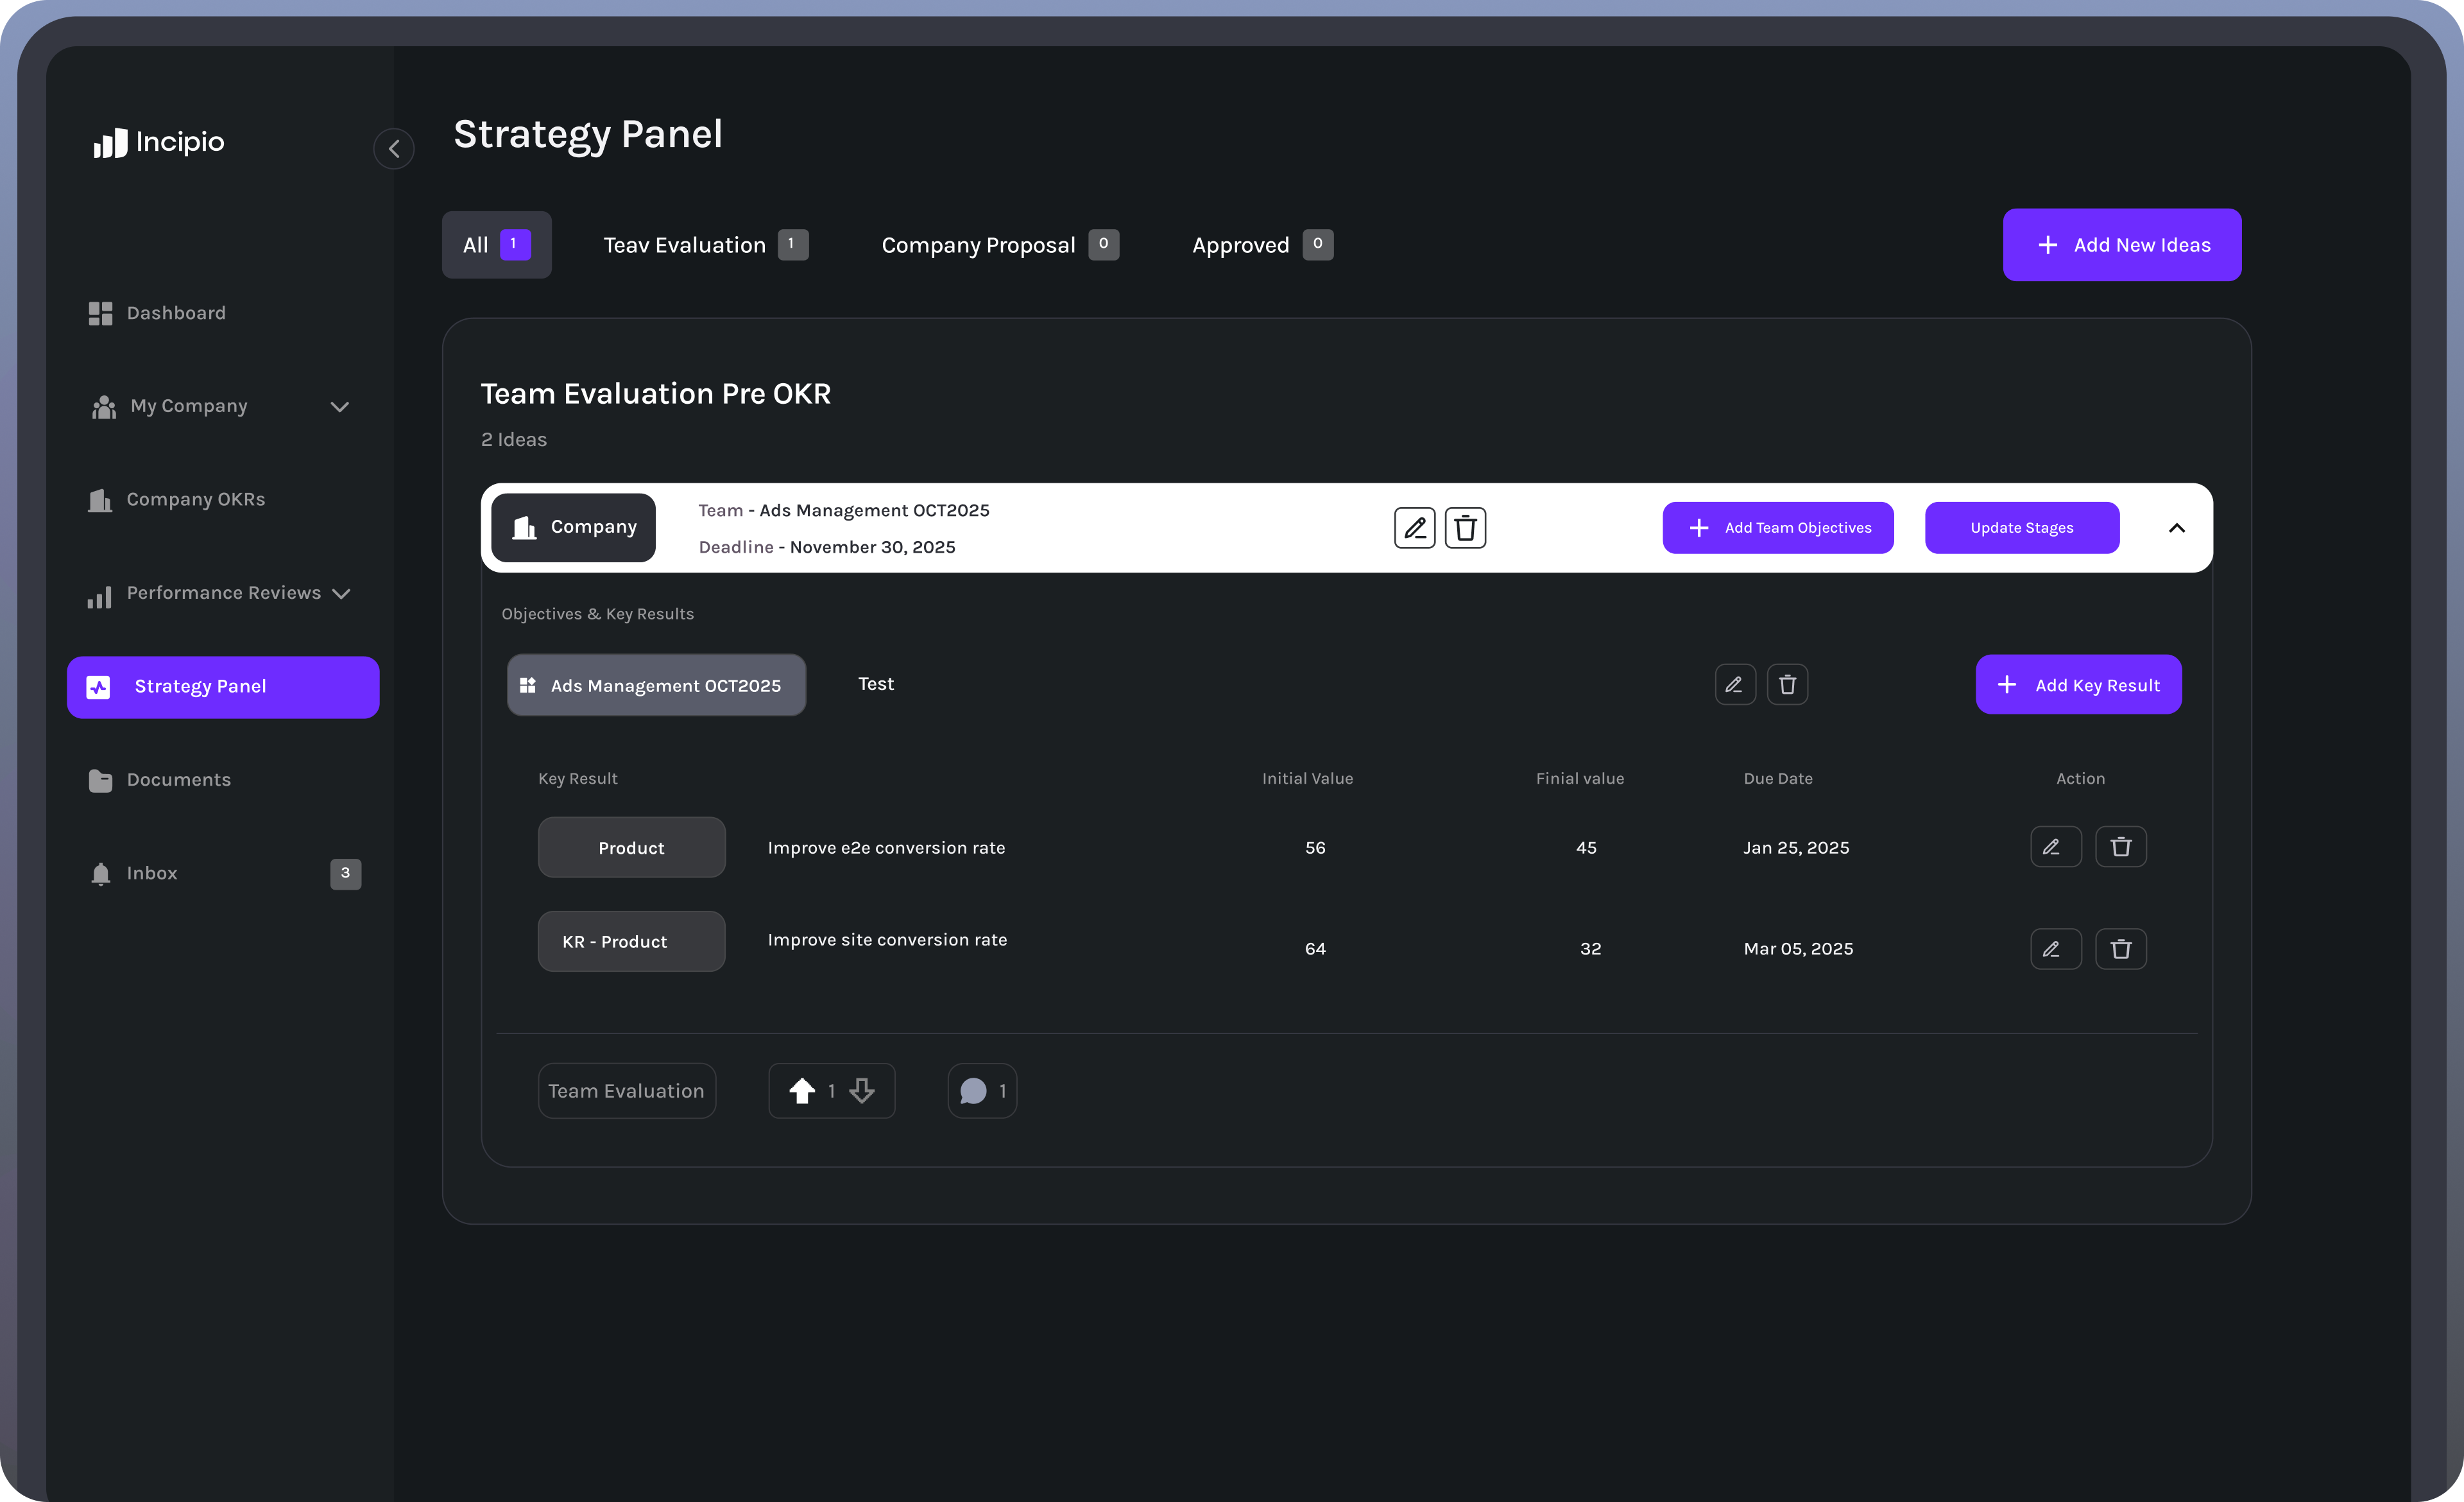2464x1502 pixels.
Task: Click the Add Key Result button
Action: tap(2078, 685)
